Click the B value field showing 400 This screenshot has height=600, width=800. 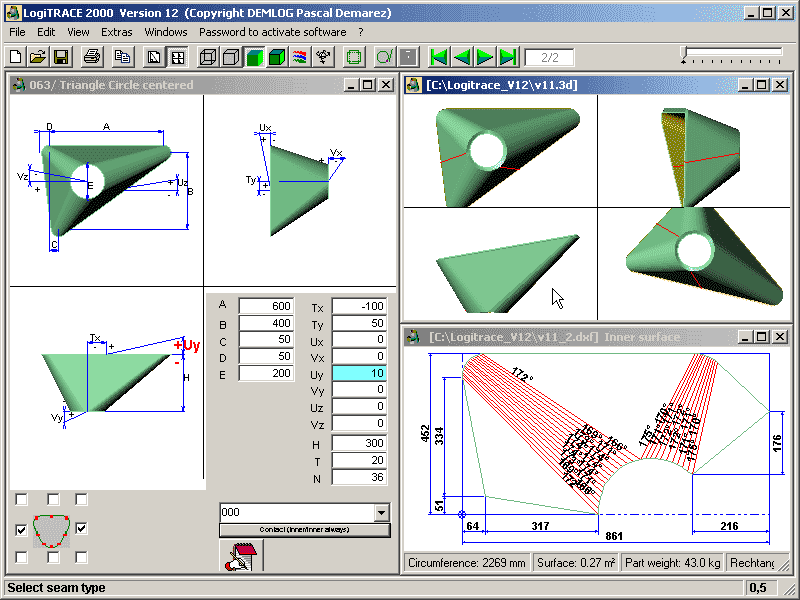point(266,323)
